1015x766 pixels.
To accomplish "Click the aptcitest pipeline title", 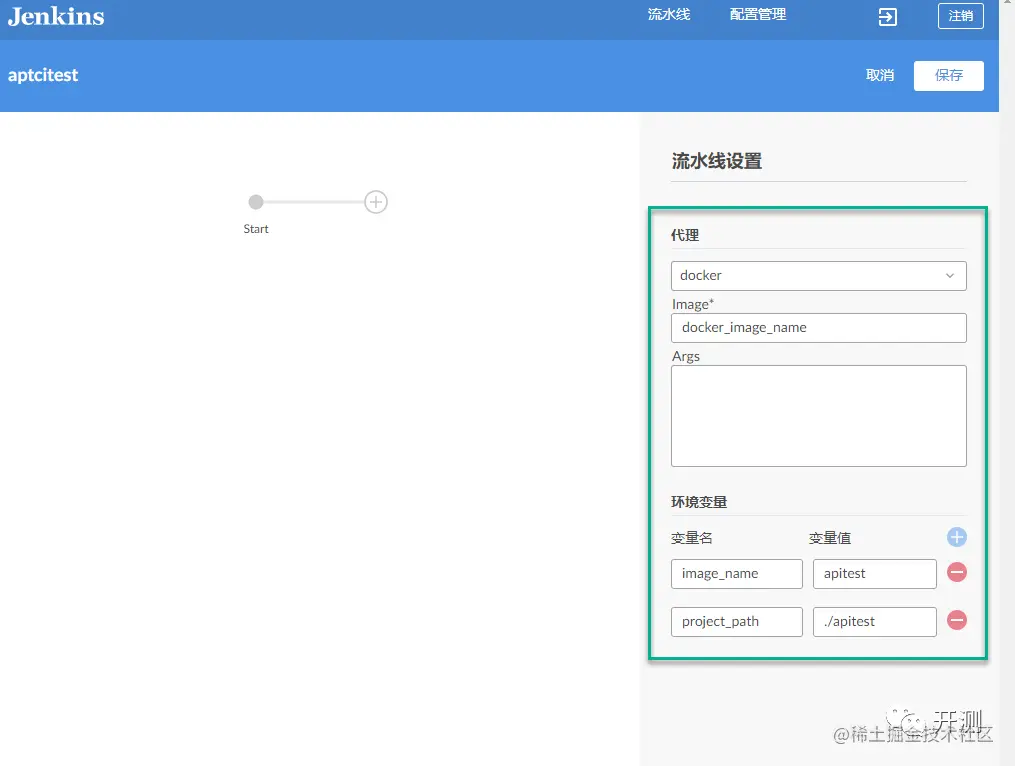I will point(43,75).
